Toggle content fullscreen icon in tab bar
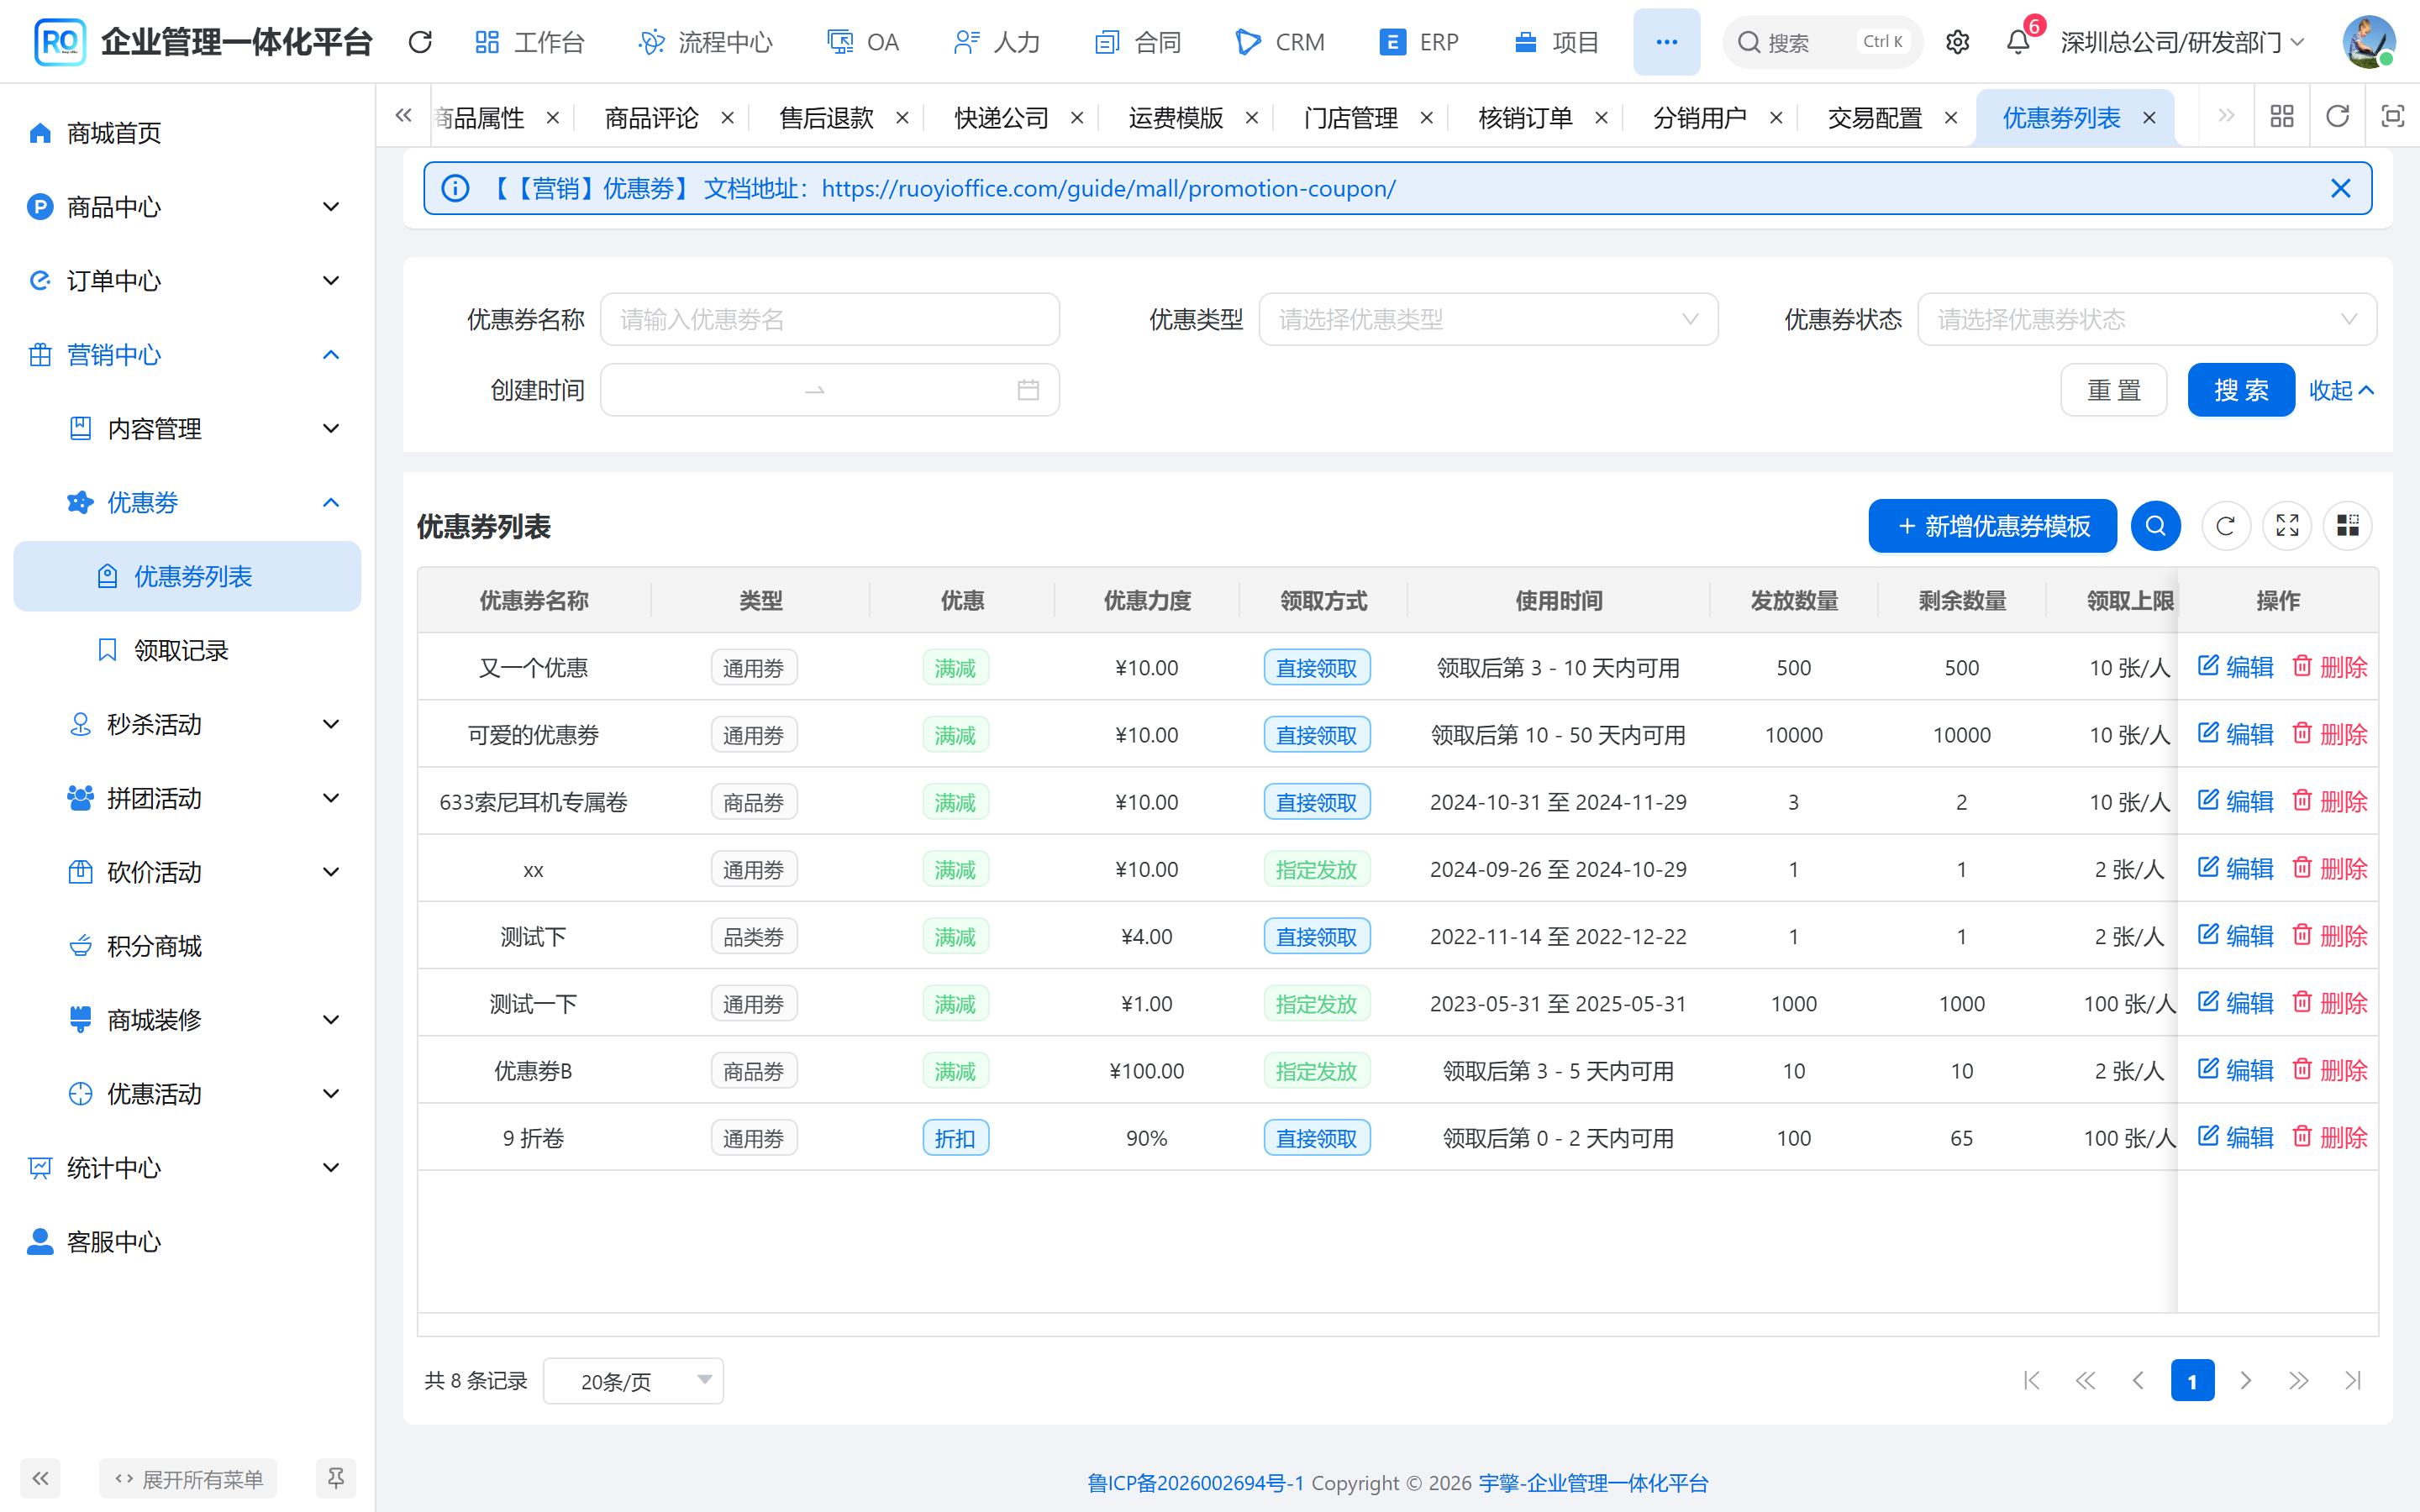Viewport: 2420px width, 1512px height. [x=2392, y=117]
